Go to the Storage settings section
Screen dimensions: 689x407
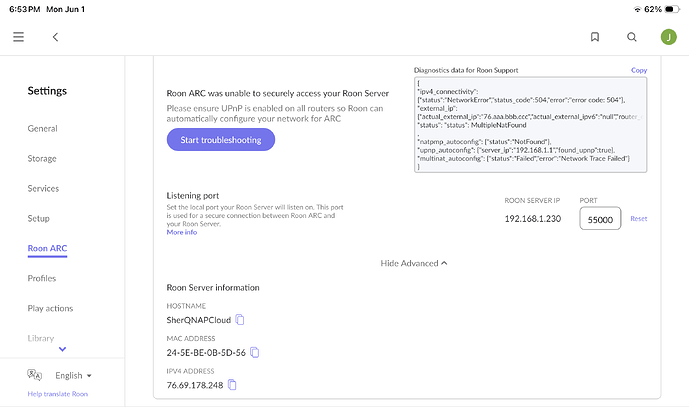pos(42,159)
